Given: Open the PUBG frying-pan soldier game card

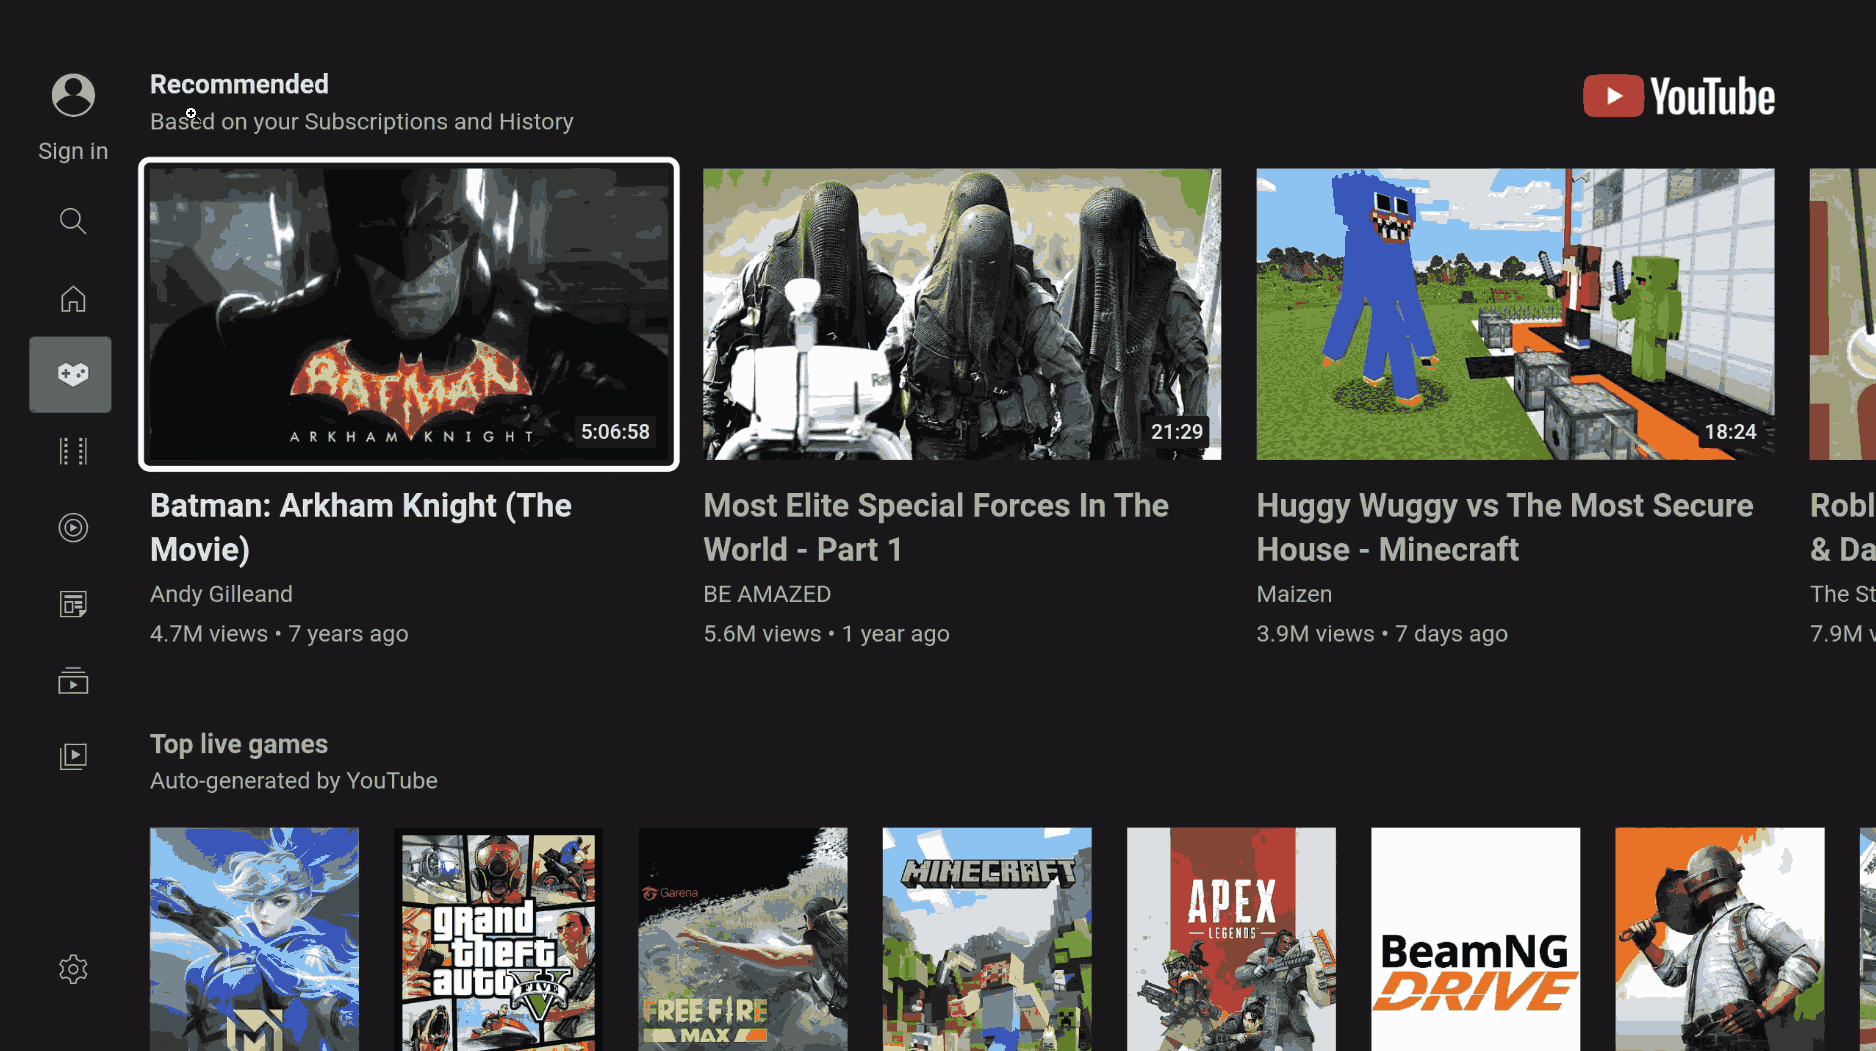Looking at the screenshot, I should 1719,939.
